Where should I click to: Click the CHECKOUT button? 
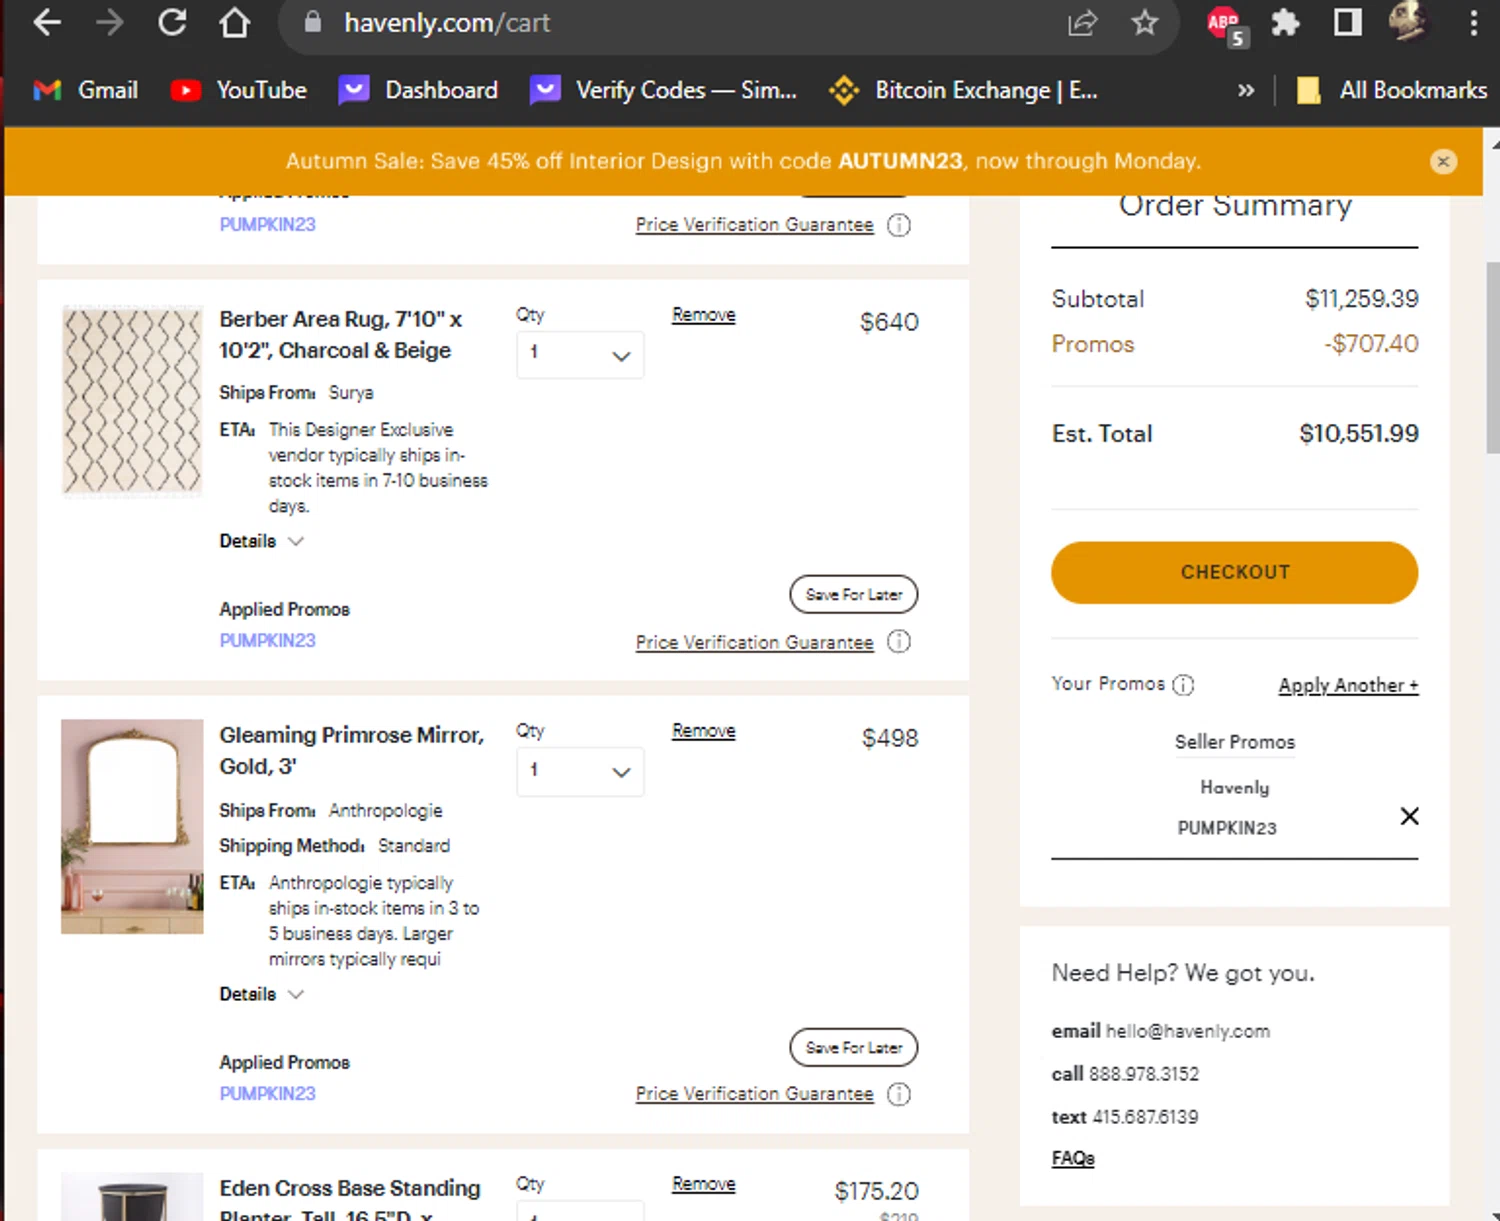pos(1234,572)
